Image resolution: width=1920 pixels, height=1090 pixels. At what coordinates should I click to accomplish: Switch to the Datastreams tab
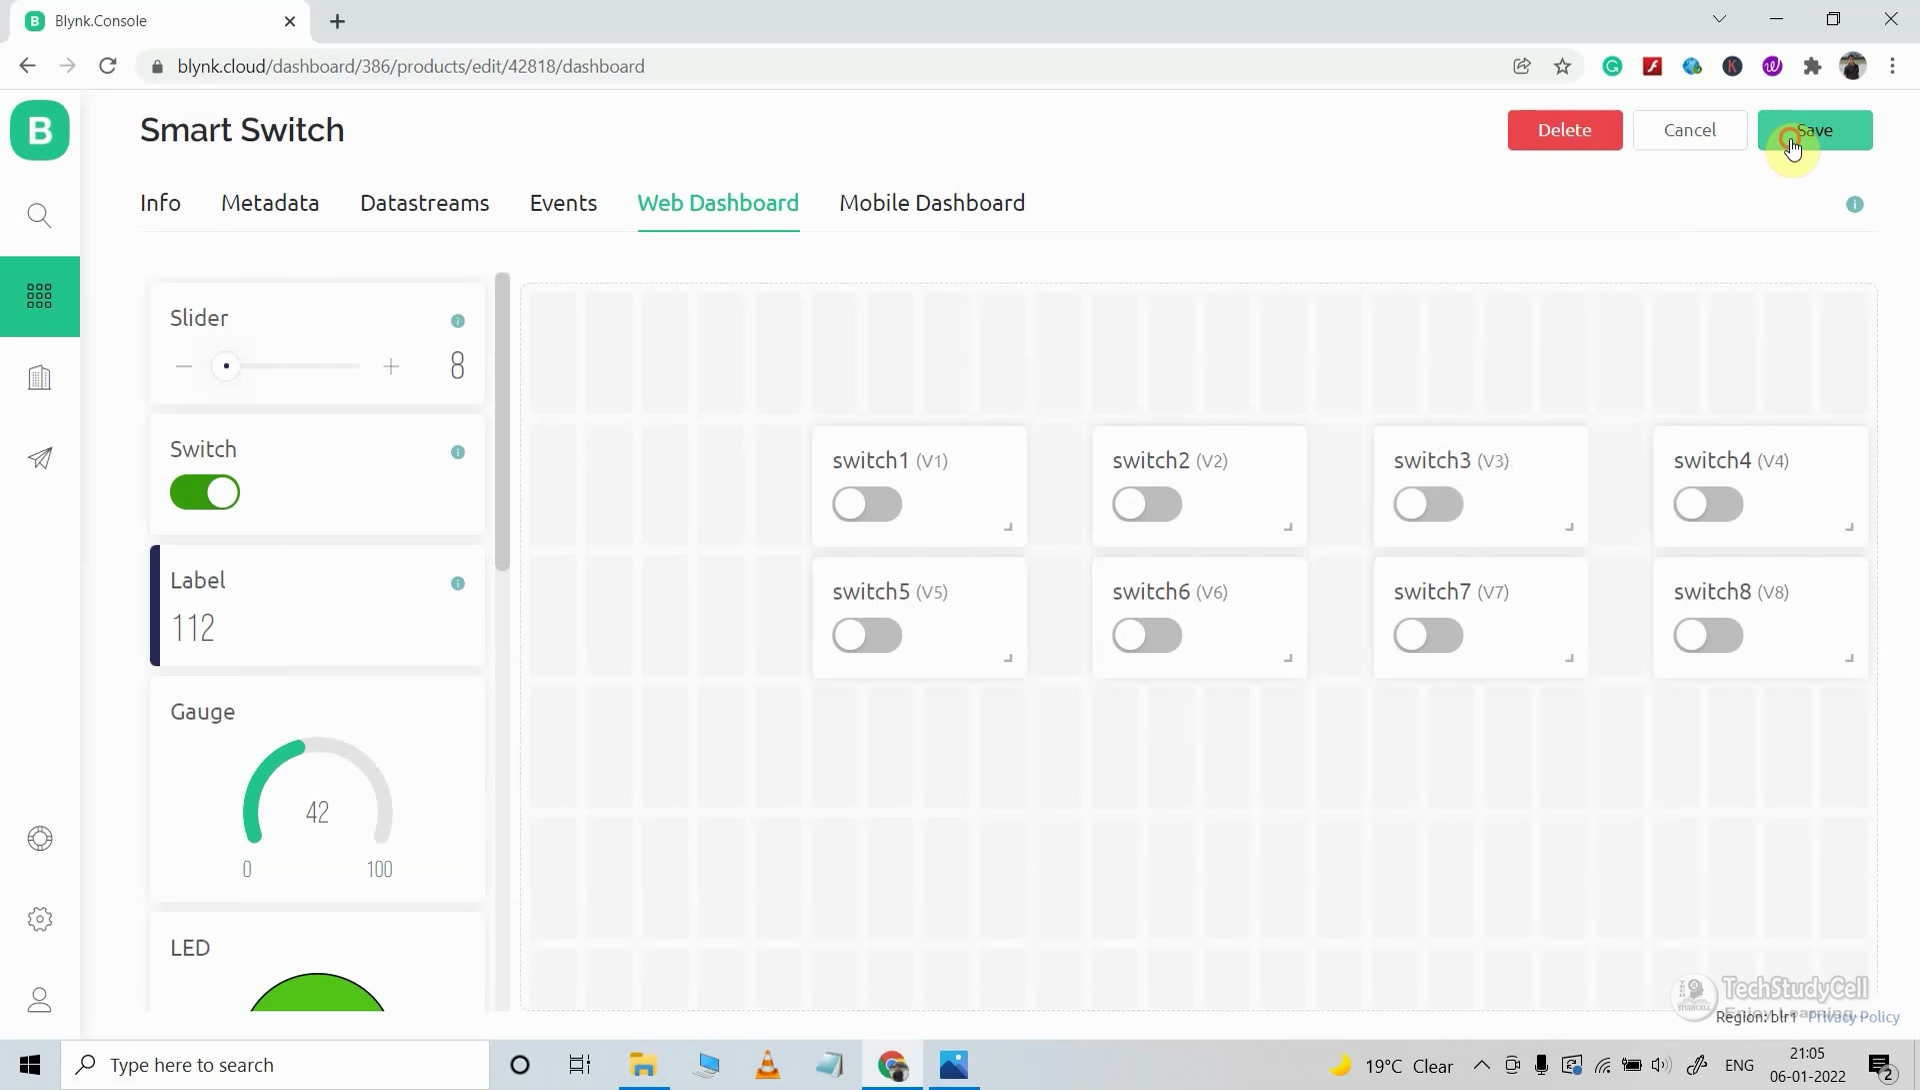pos(424,203)
